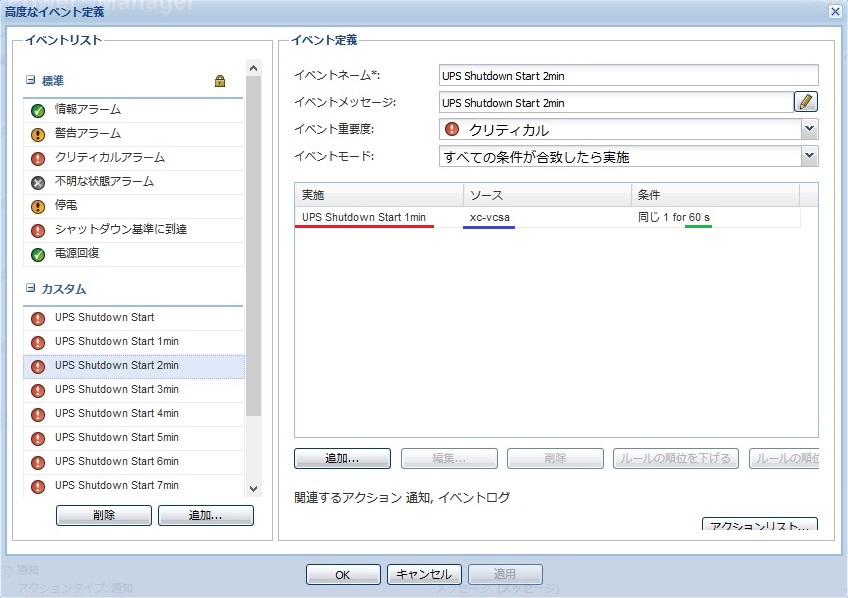
Task: Click the キャンセル button
Action: point(424,574)
